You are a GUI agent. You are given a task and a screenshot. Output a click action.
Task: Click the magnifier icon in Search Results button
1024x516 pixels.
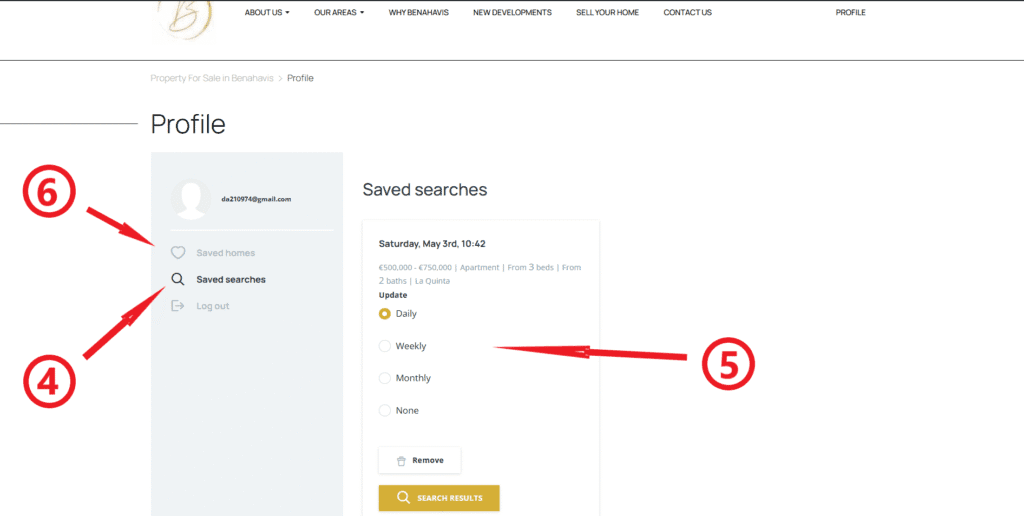pyautogui.click(x=403, y=498)
